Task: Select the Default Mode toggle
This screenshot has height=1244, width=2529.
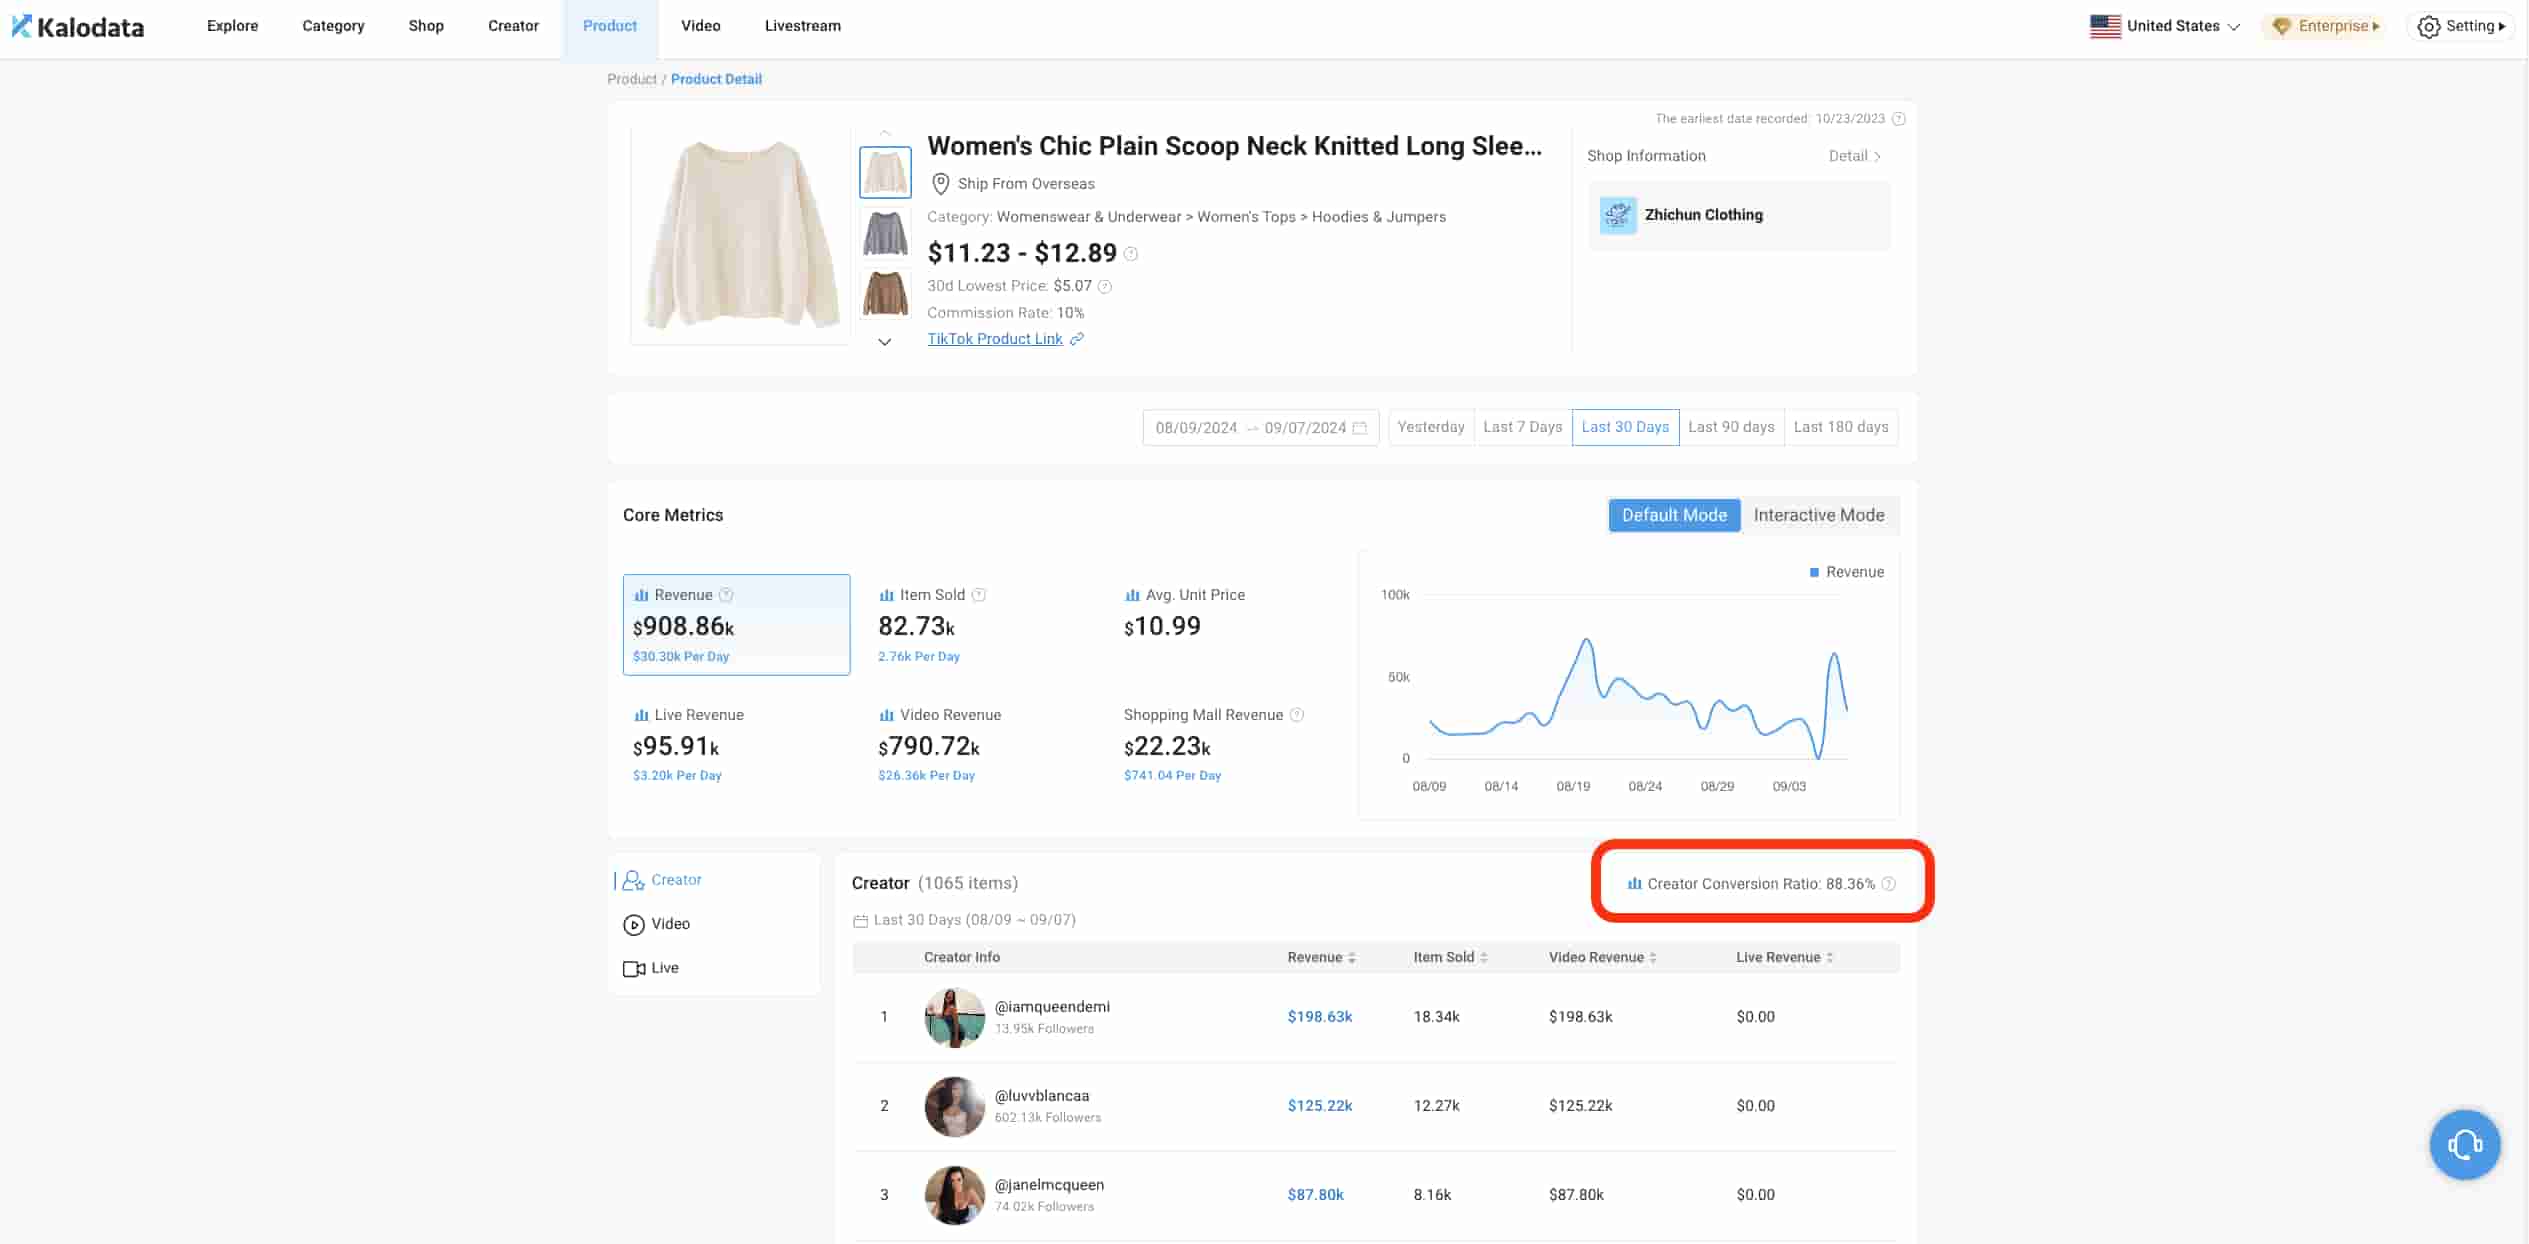Action: [x=1673, y=515]
